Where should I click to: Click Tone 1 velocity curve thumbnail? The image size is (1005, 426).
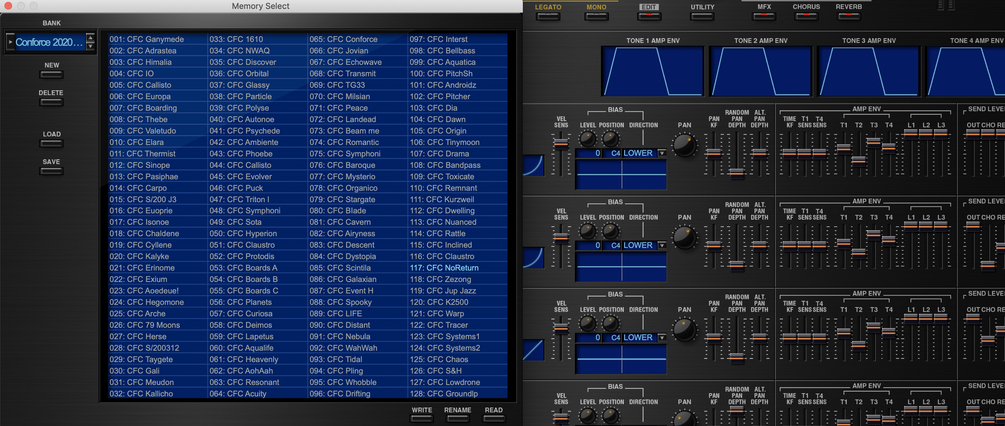click(533, 165)
